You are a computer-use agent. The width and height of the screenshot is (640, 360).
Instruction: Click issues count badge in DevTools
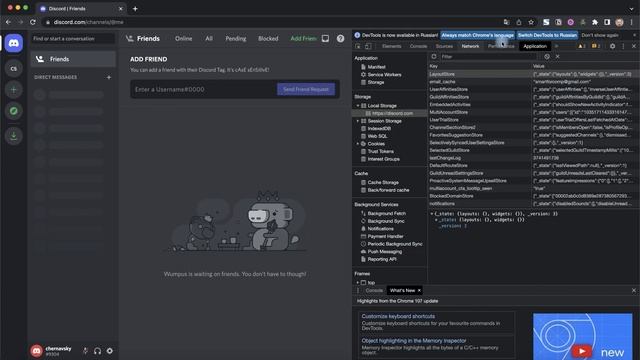[x=596, y=47]
